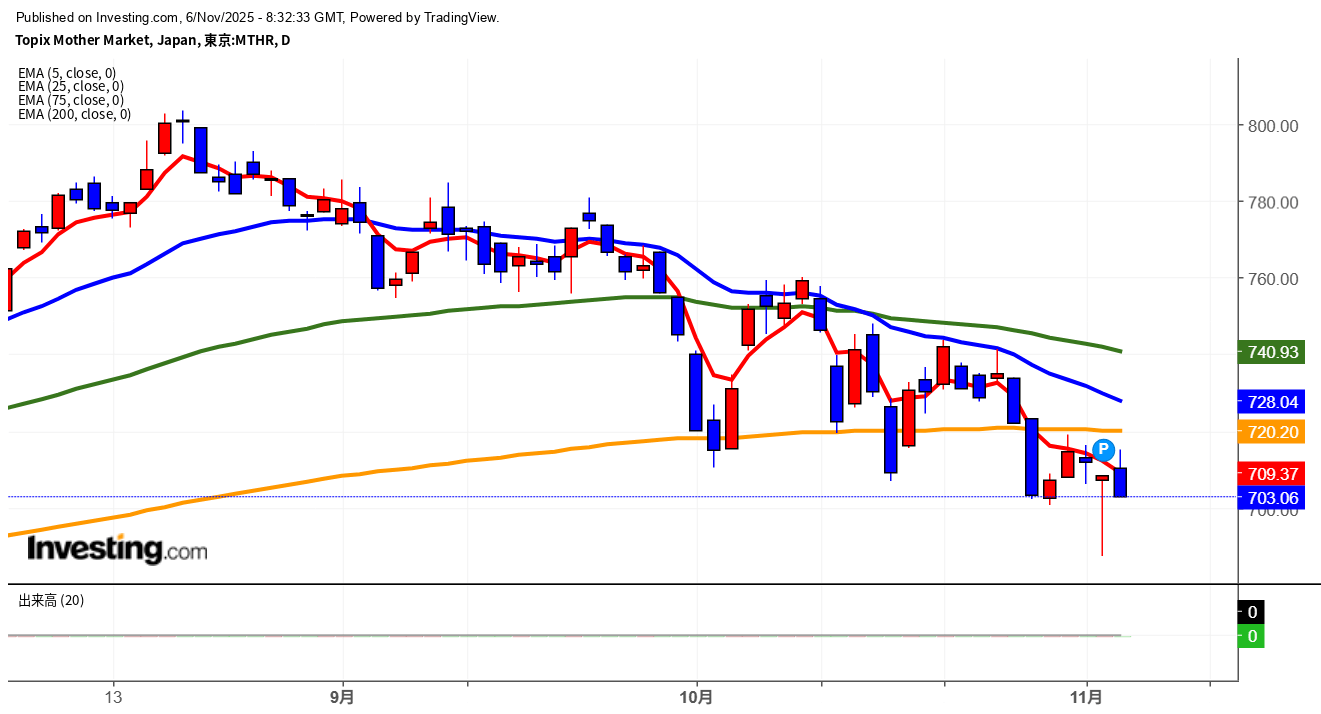The height and width of the screenshot is (714, 1321).
Task: Click the Published on Investing.com header text
Action: 258,17
